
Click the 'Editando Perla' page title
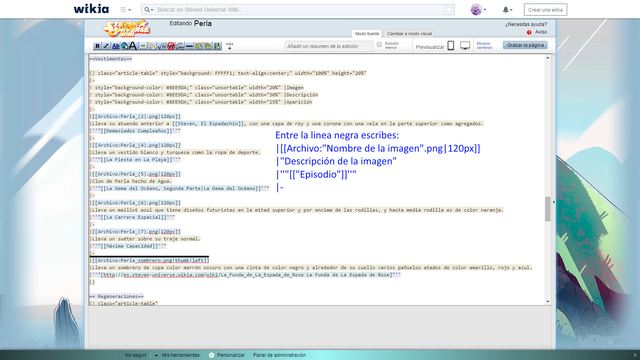pos(190,24)
